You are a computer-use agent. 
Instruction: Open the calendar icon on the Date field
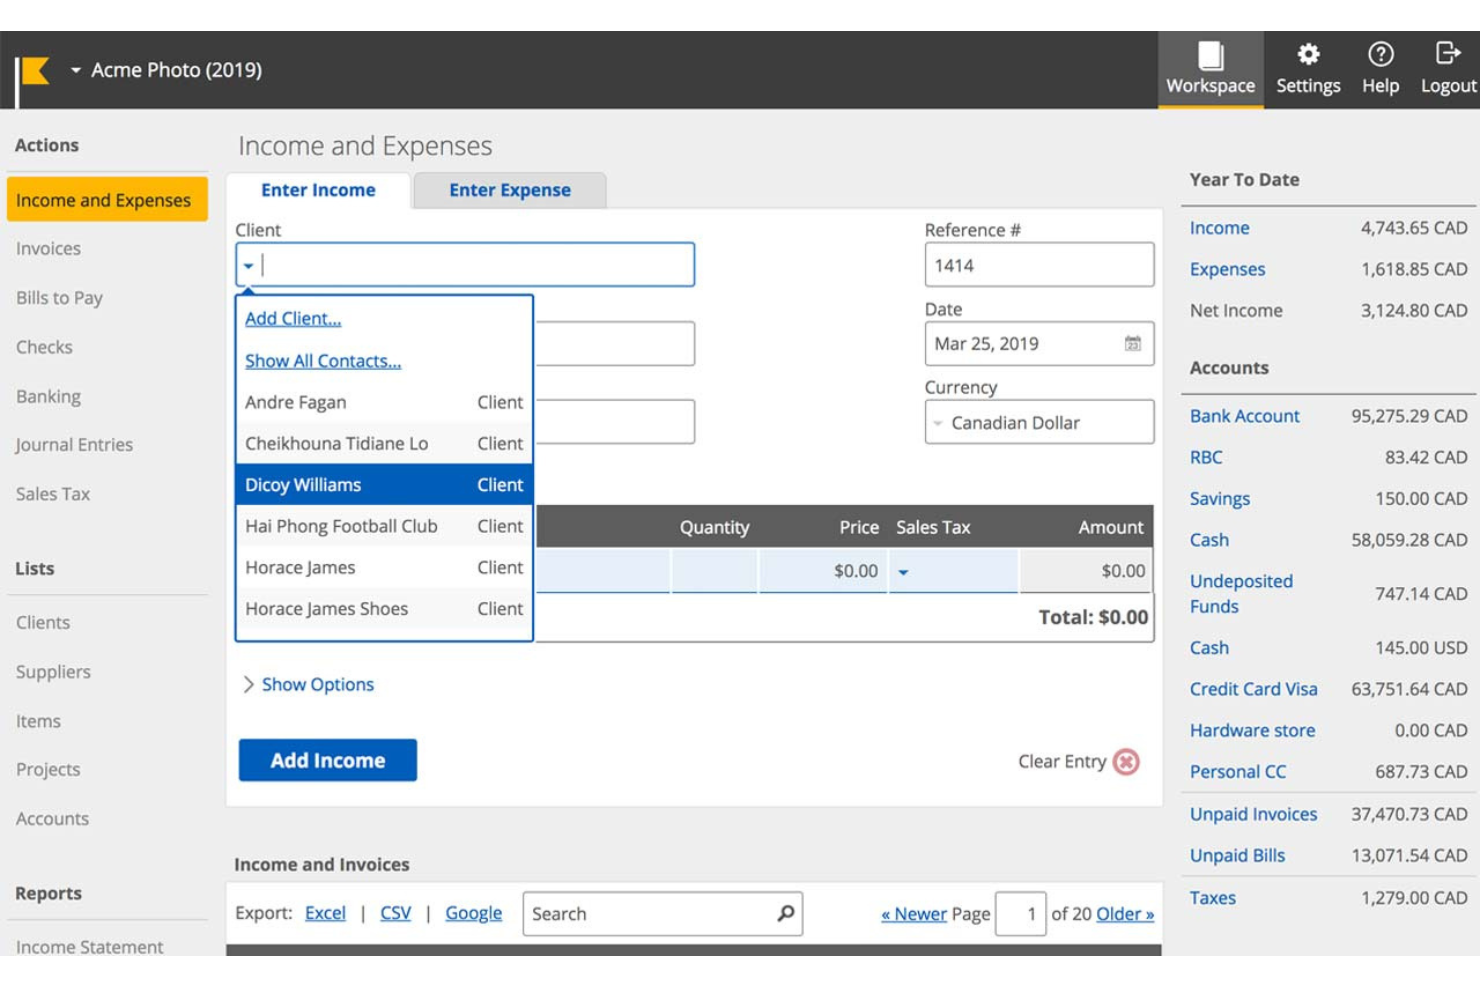1132,343
